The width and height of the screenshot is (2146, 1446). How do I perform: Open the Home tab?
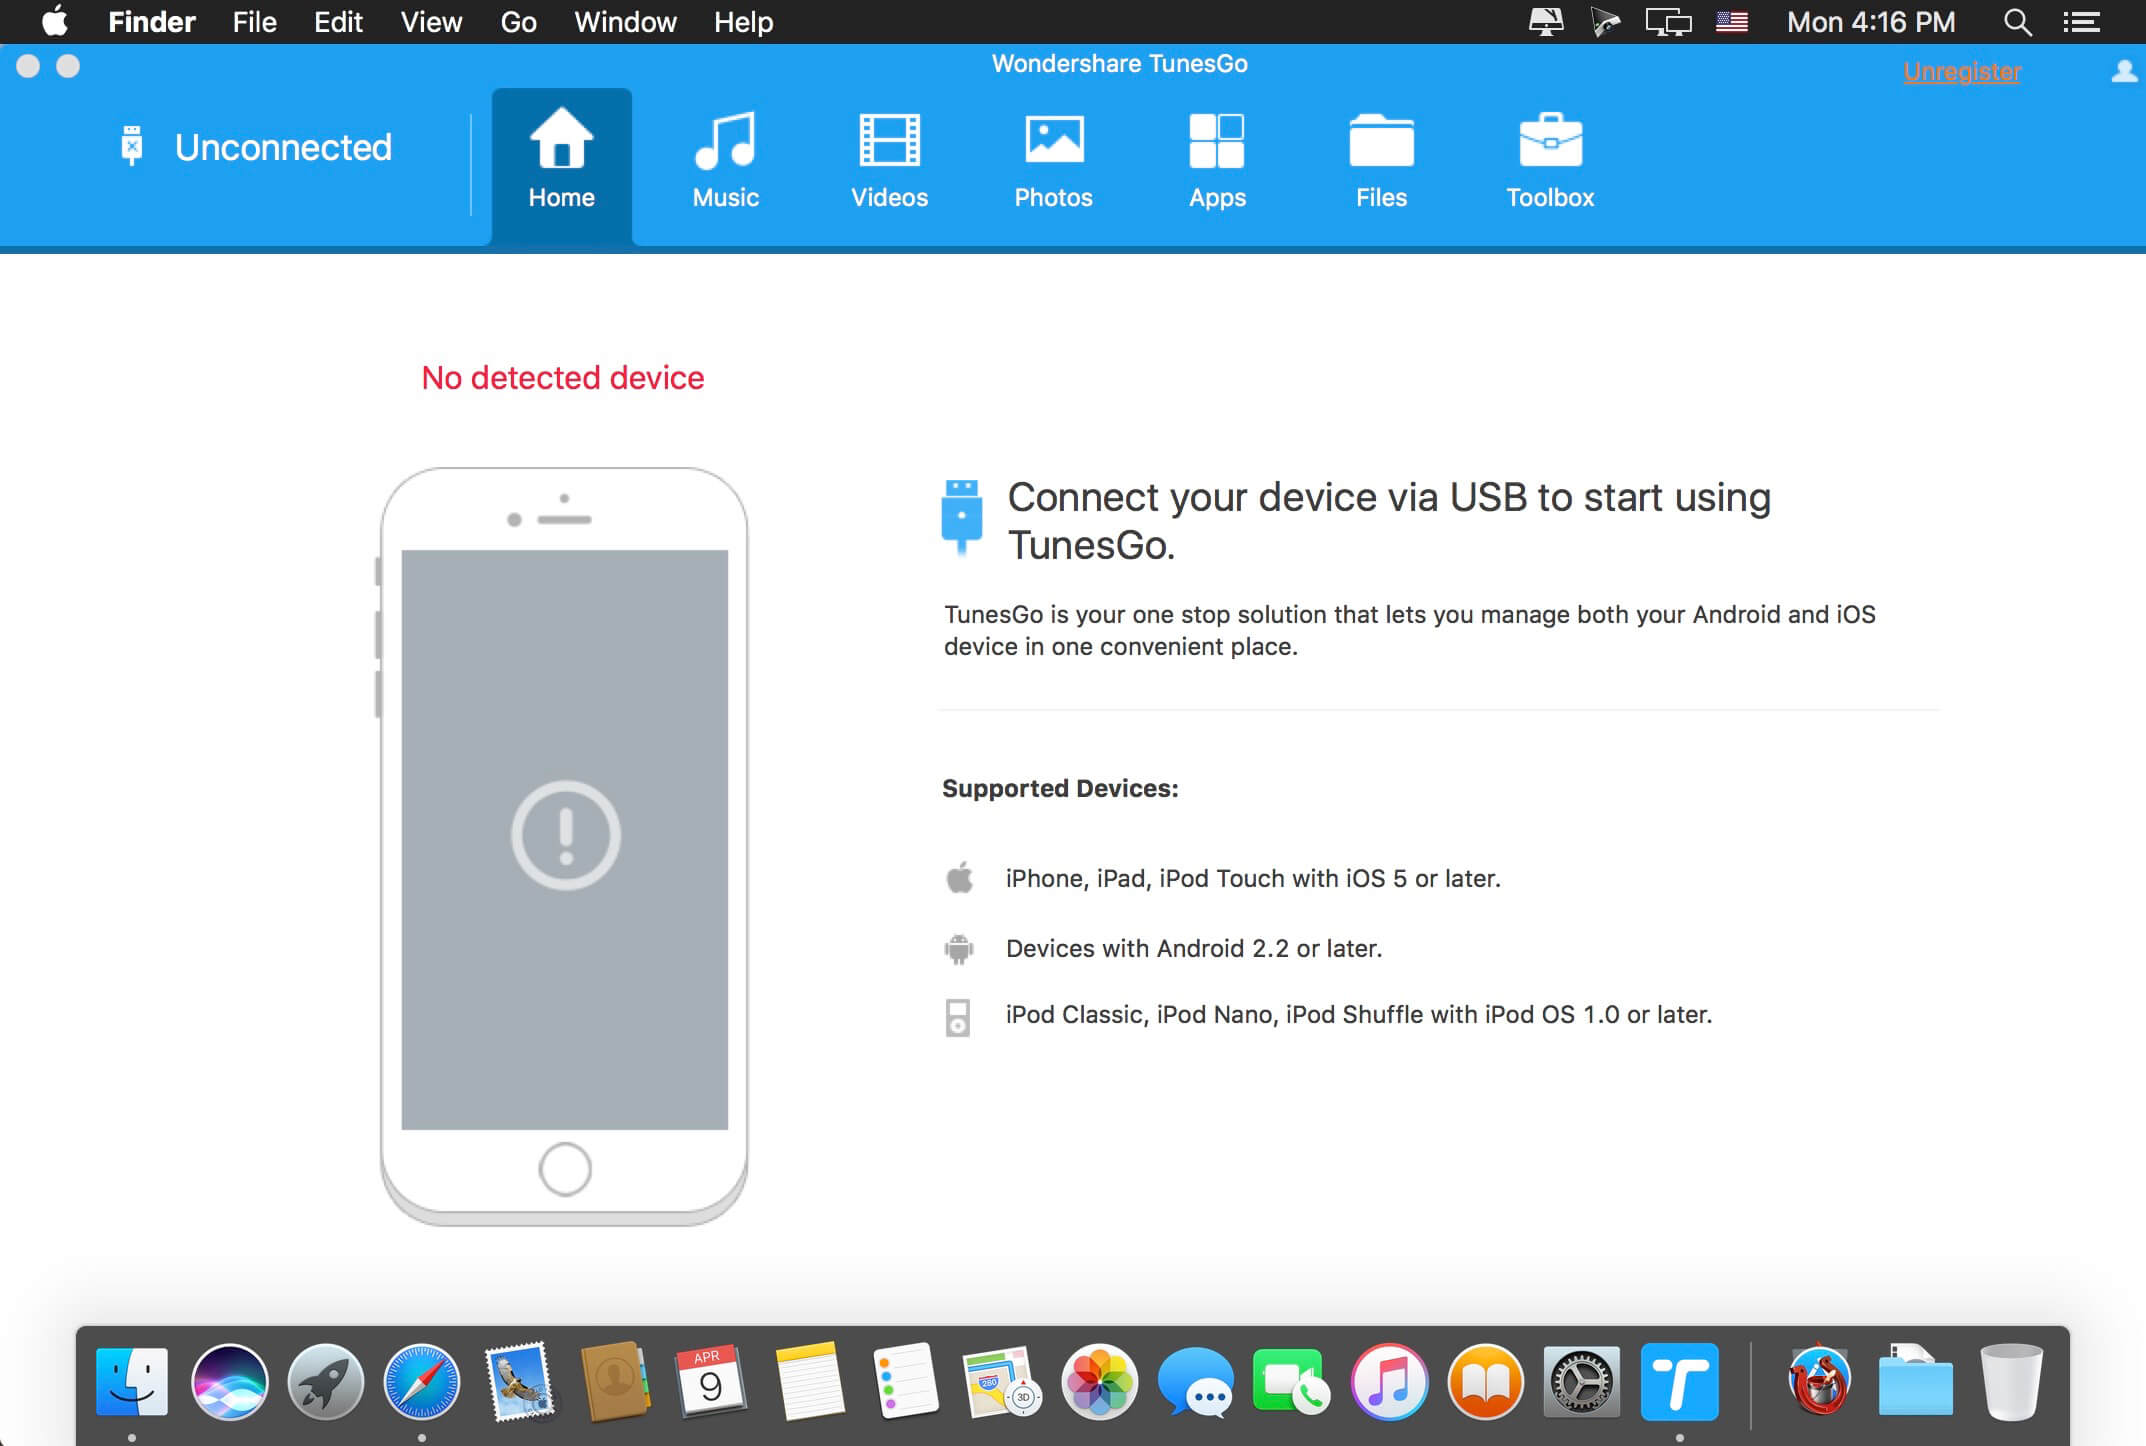pos(561,165)
